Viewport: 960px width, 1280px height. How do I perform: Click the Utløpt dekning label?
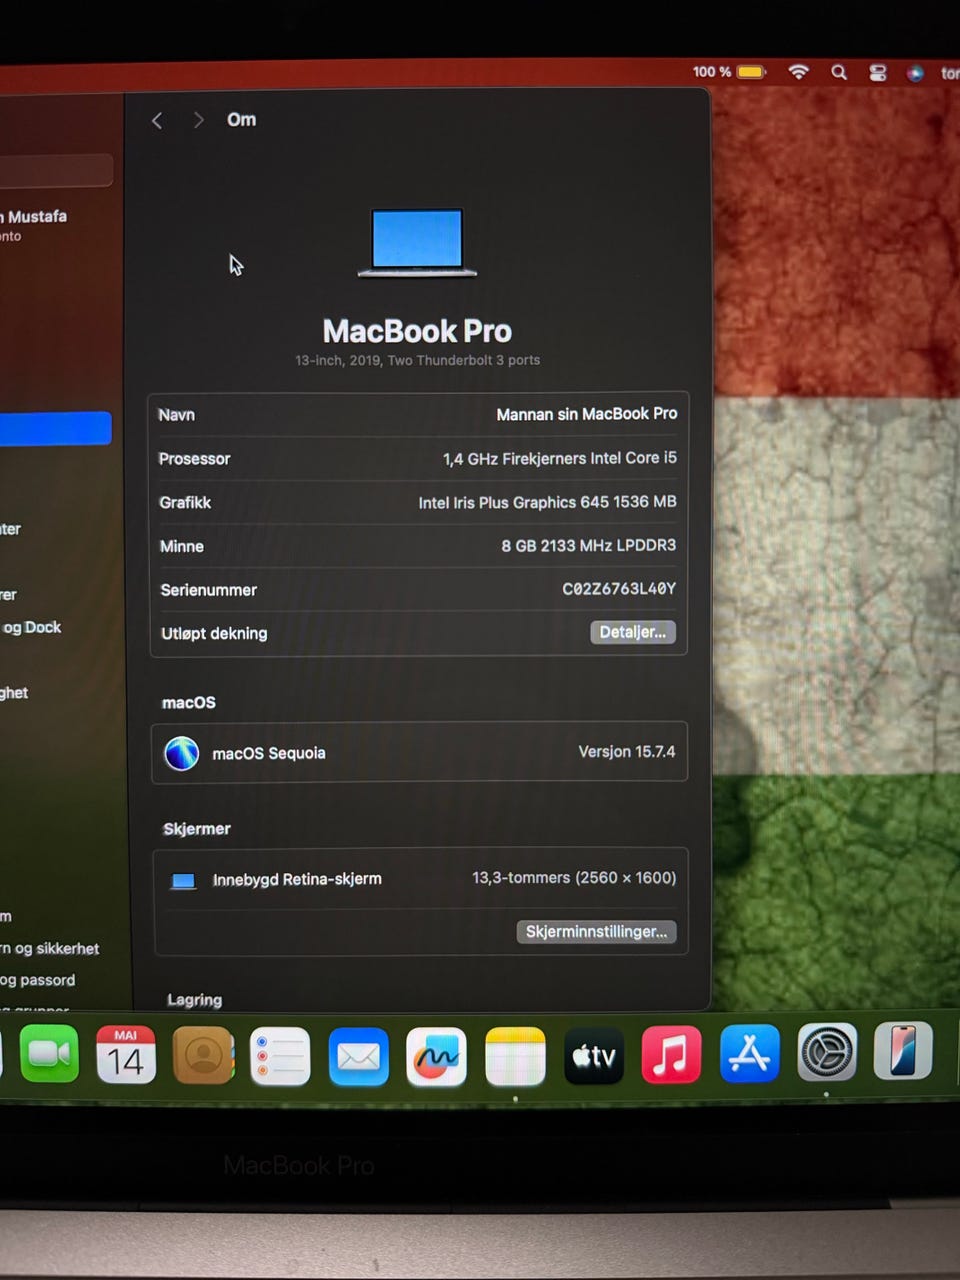pyautogui.click(x=214, y=633)
